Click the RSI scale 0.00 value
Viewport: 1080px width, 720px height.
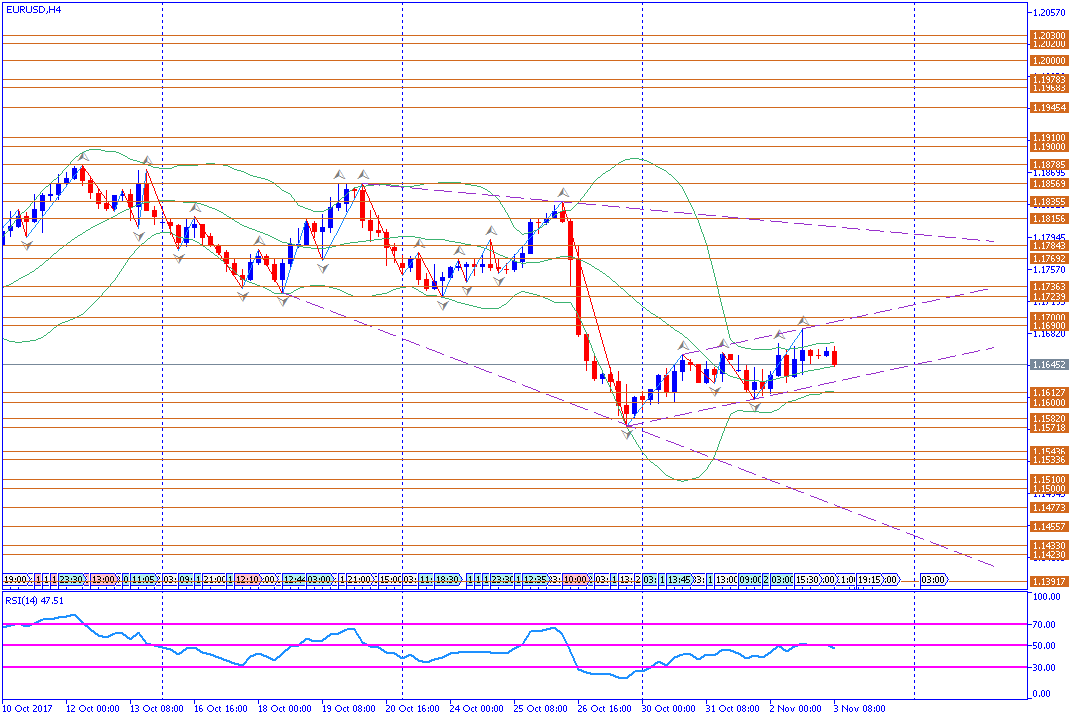click(x=1043, y=694)
